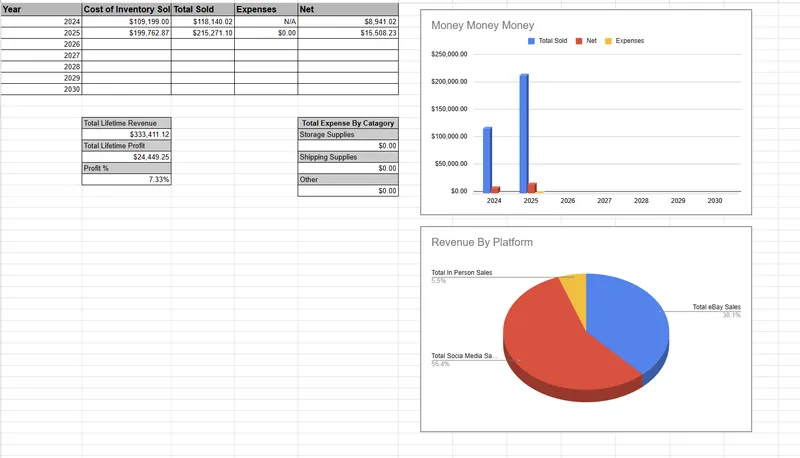Select the Year column header cell
This screenshot has height=458, width=800.
(x=41, y=9)
